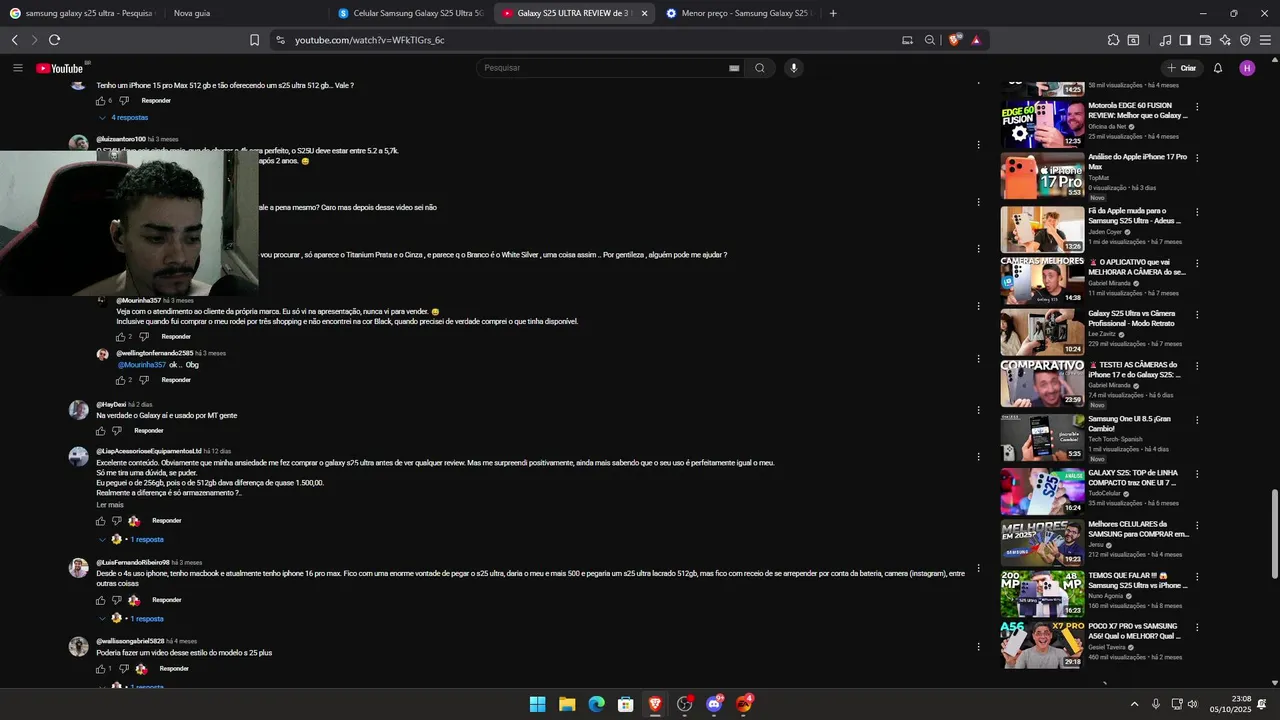Click the zoom-out magnifier in address bar
The image size is (1280, 720).
point(930,40)
